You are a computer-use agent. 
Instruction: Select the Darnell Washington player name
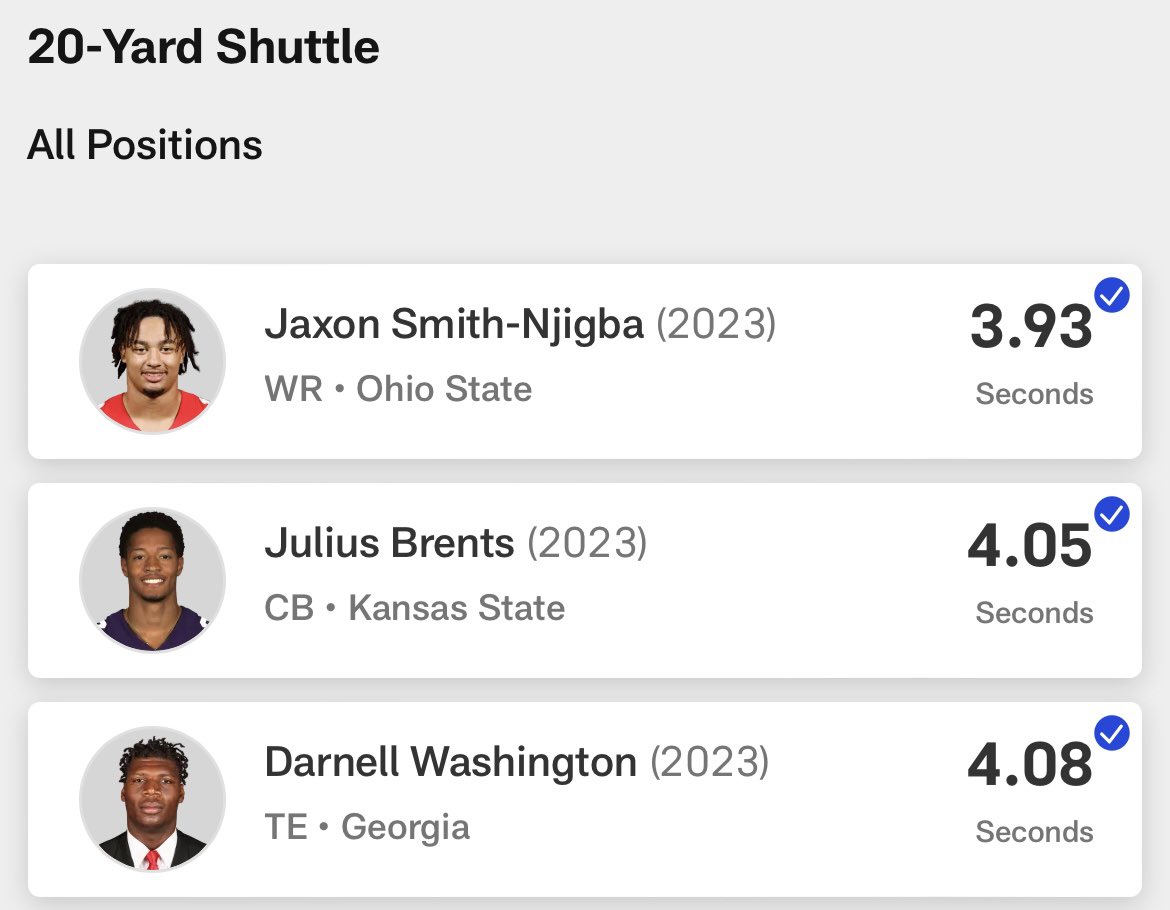point(451,762)
